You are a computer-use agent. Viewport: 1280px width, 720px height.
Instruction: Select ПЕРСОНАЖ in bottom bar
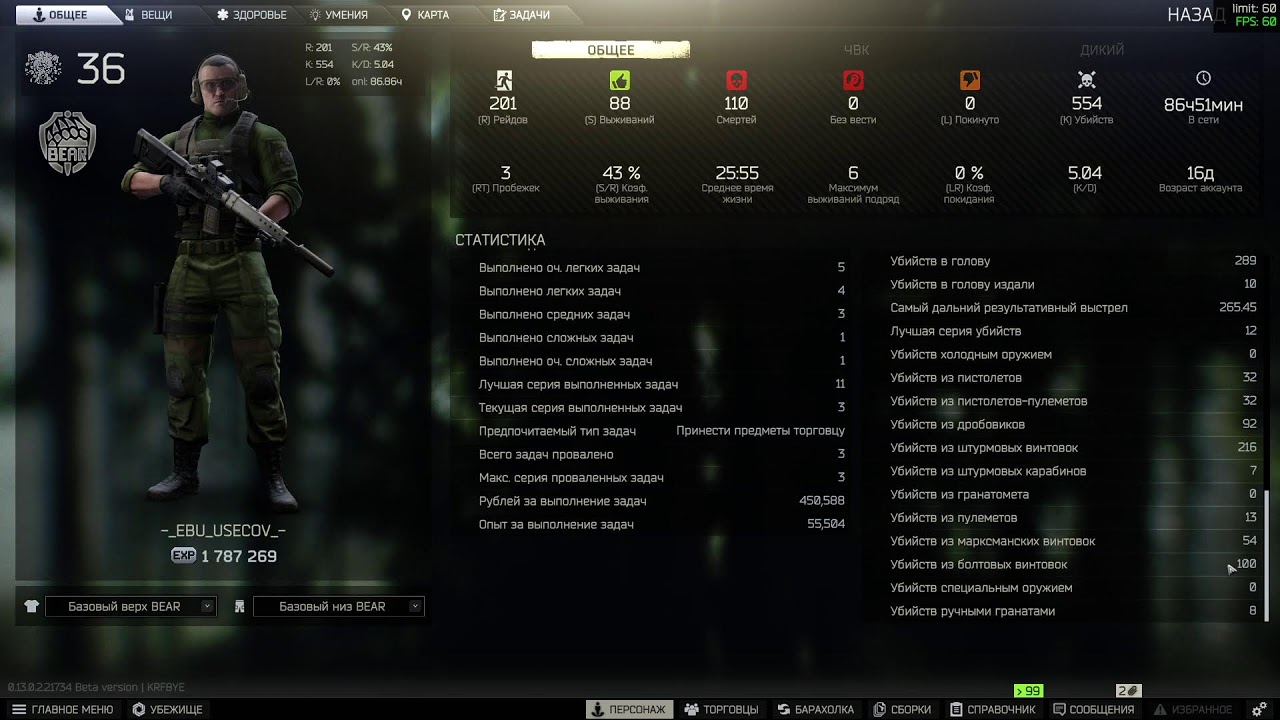629,709
